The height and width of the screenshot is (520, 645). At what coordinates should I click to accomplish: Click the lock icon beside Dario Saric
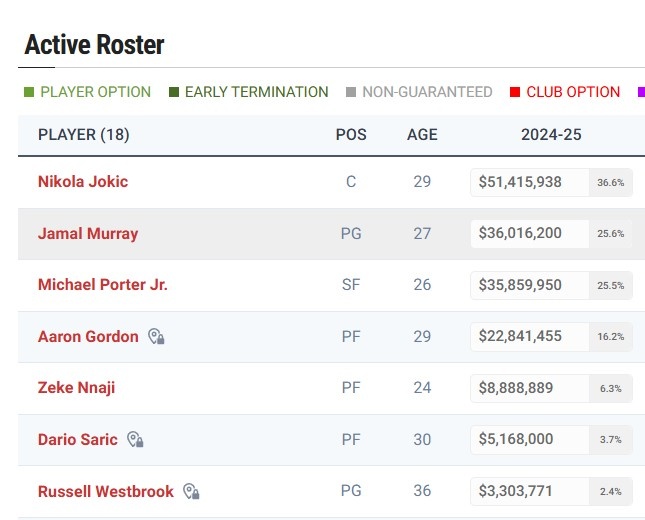click(x=135, y=440)
